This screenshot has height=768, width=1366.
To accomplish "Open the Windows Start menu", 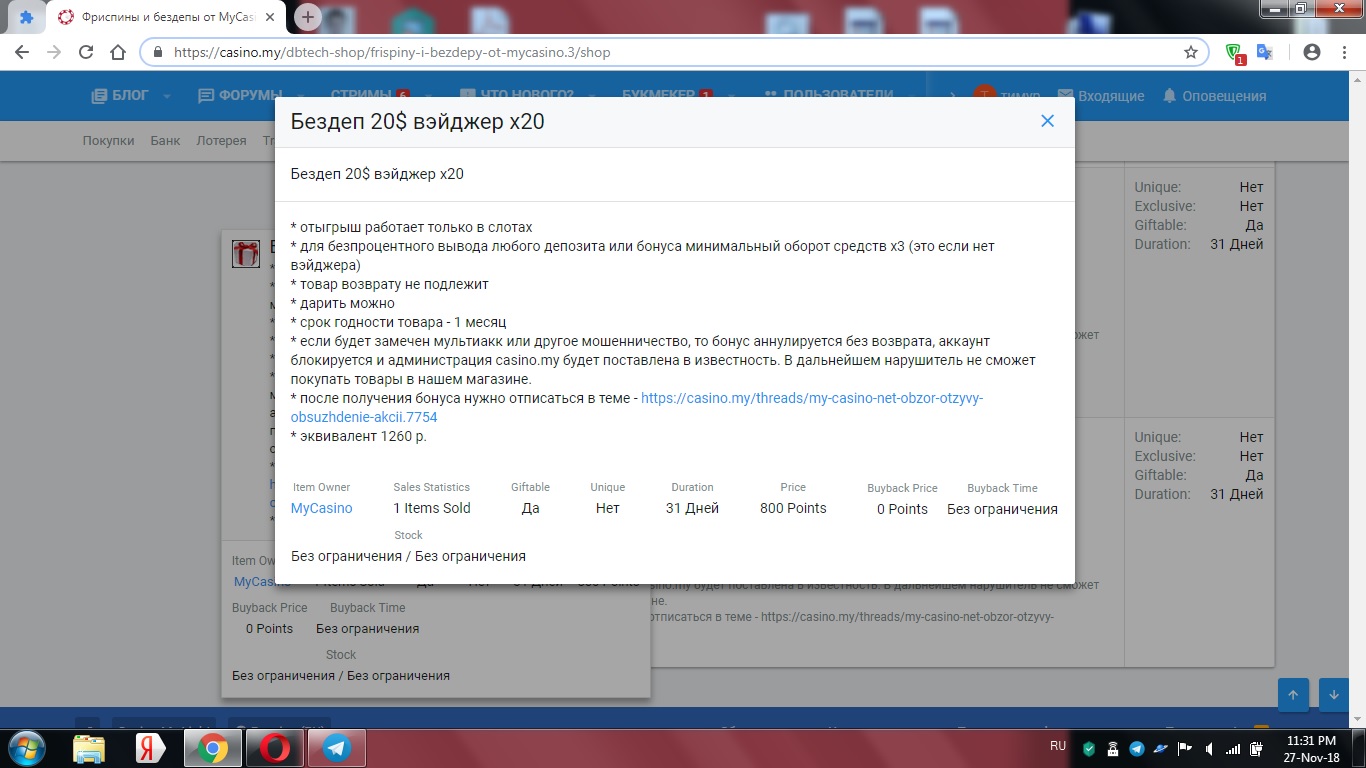I will point(26,748).
